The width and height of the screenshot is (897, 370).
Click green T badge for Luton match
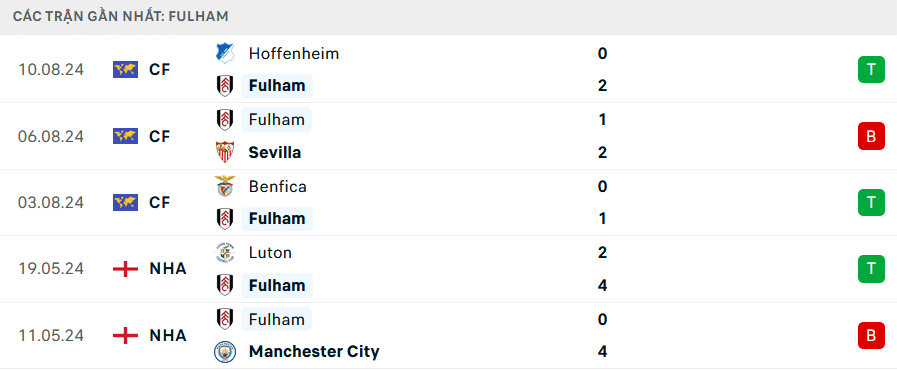(871, 269)
